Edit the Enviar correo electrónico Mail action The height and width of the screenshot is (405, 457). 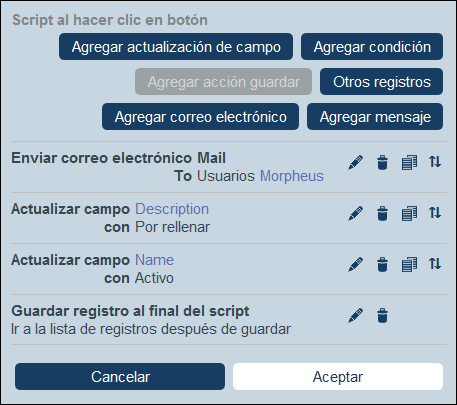tap(355, 163)
